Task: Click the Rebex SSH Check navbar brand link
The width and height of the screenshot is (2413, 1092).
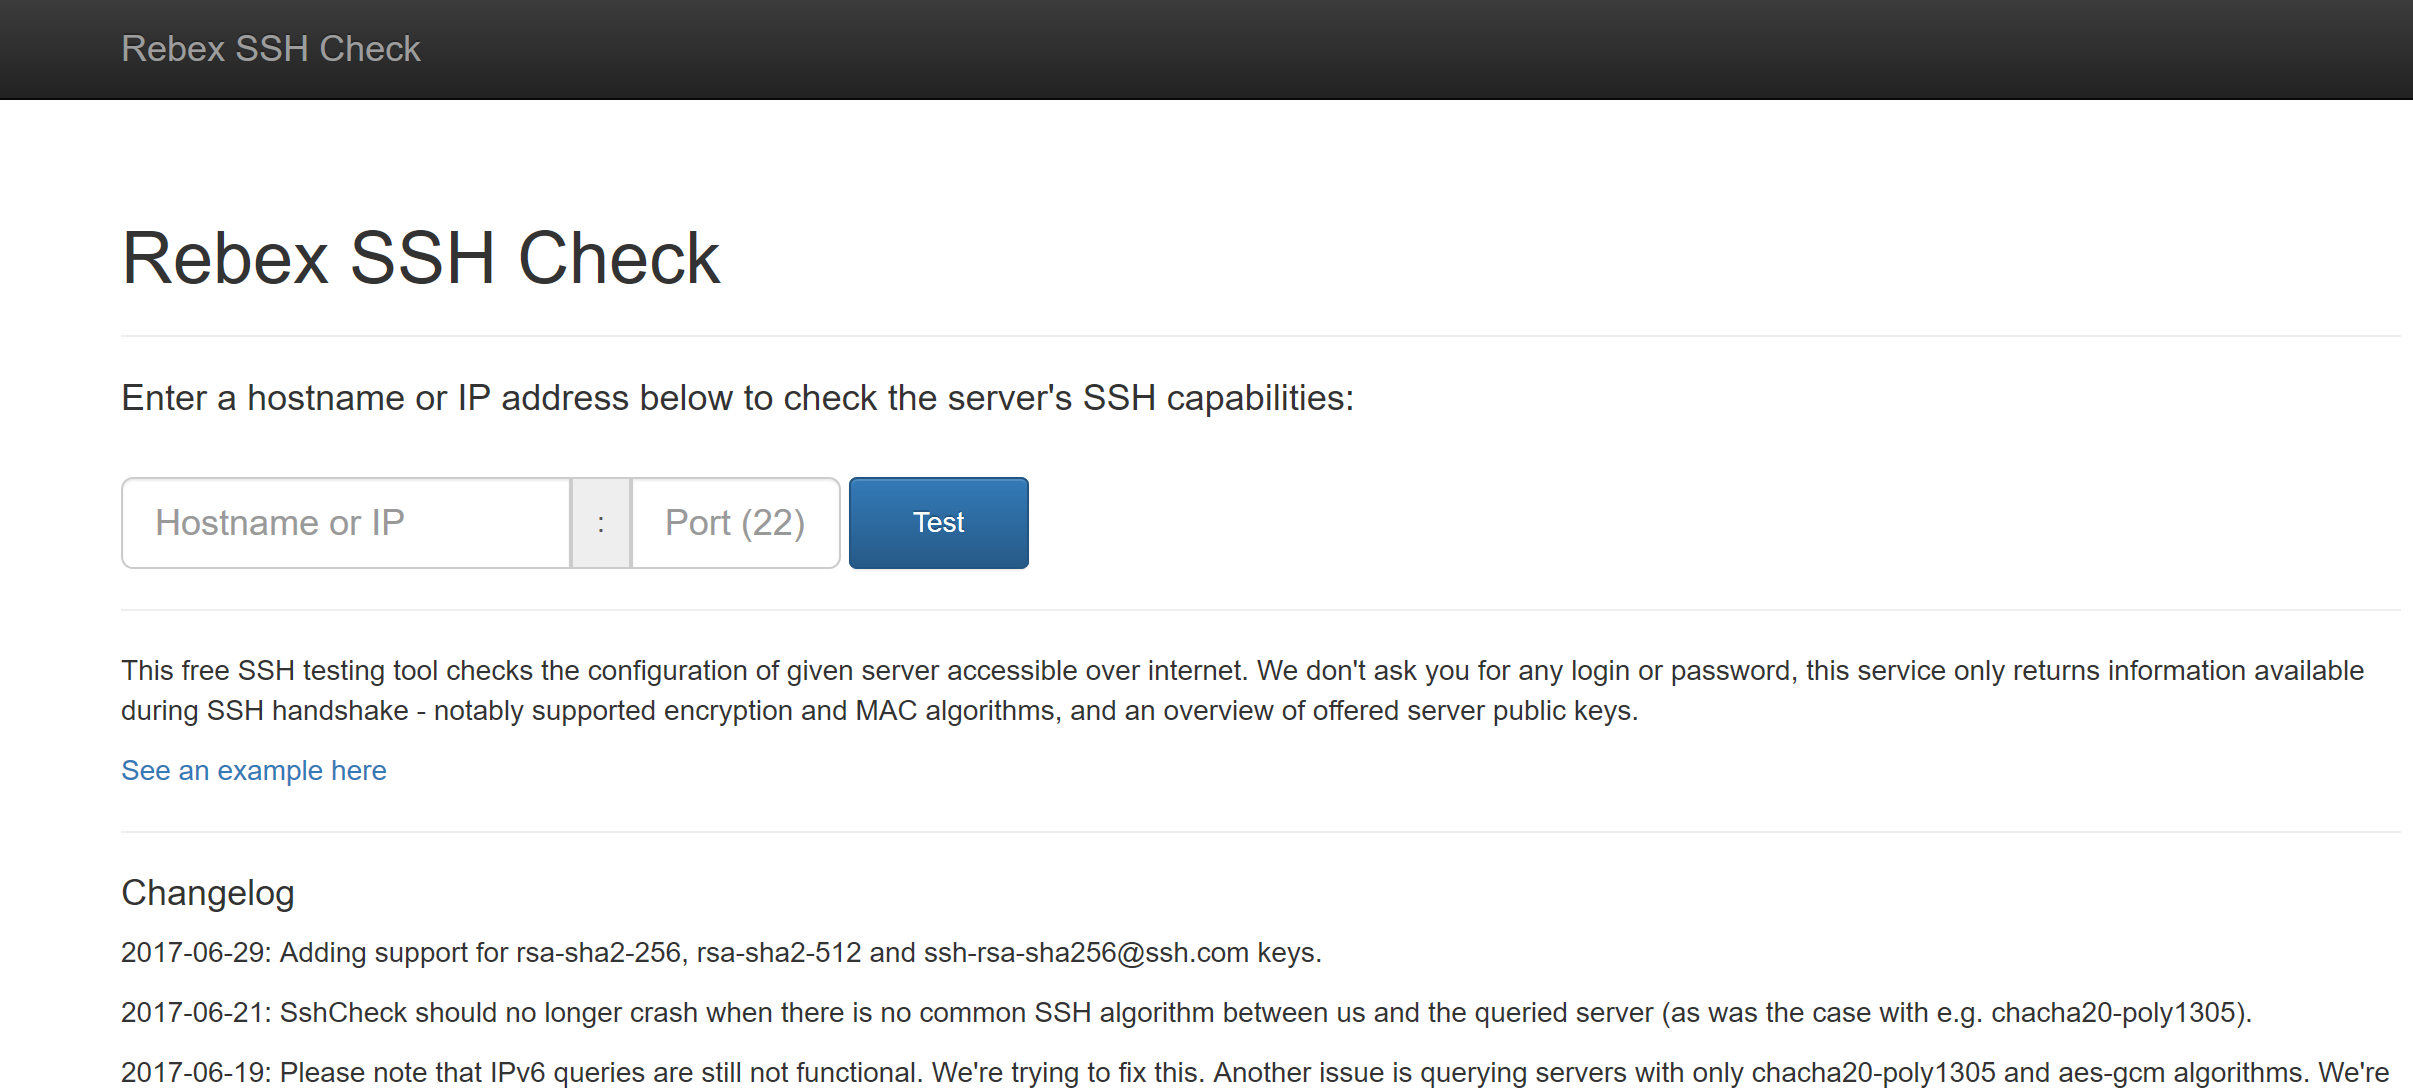Action: (271, 49)
